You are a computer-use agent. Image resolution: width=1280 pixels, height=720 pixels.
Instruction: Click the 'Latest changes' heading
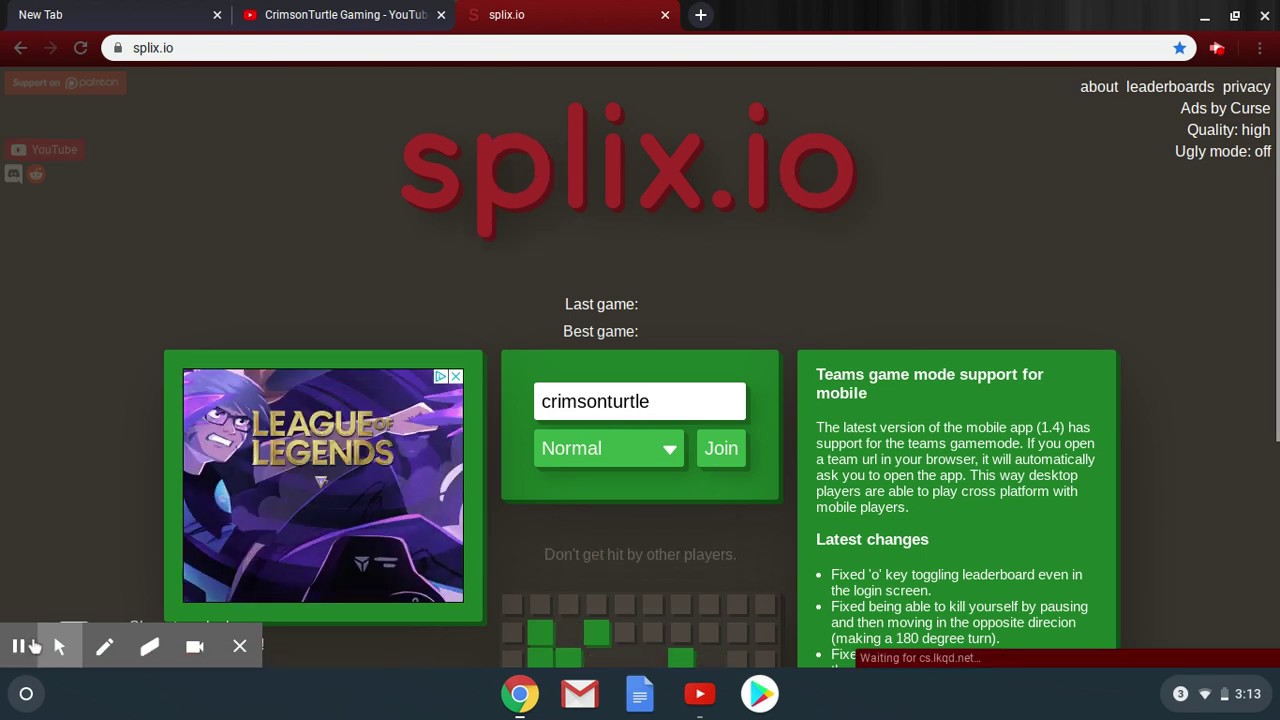[872, 539]
